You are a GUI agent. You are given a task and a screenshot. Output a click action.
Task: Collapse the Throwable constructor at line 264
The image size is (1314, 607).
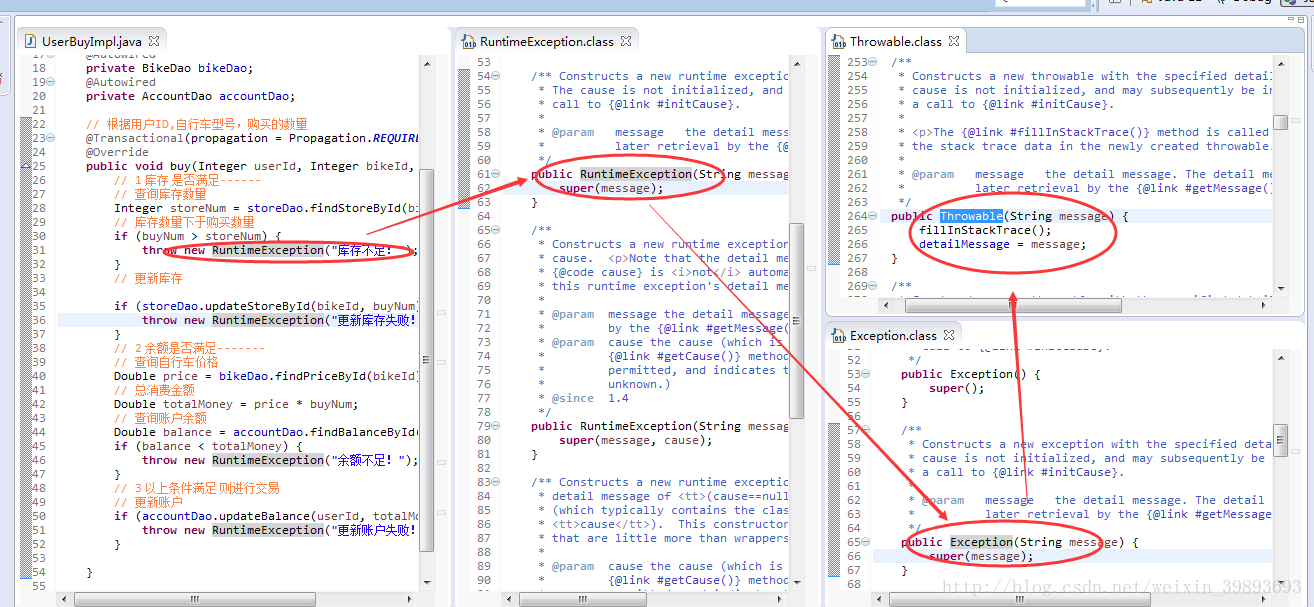coord(872,215)
